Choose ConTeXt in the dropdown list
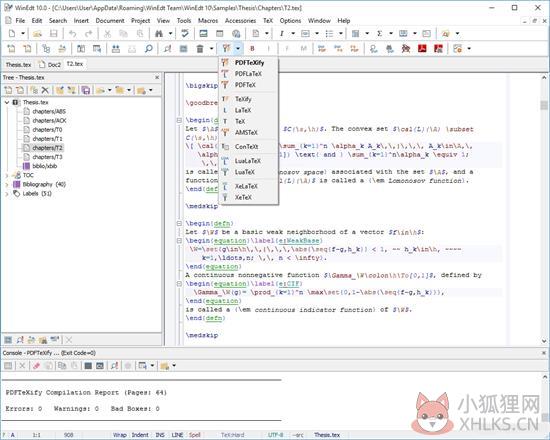 click(x=247, y=147)
